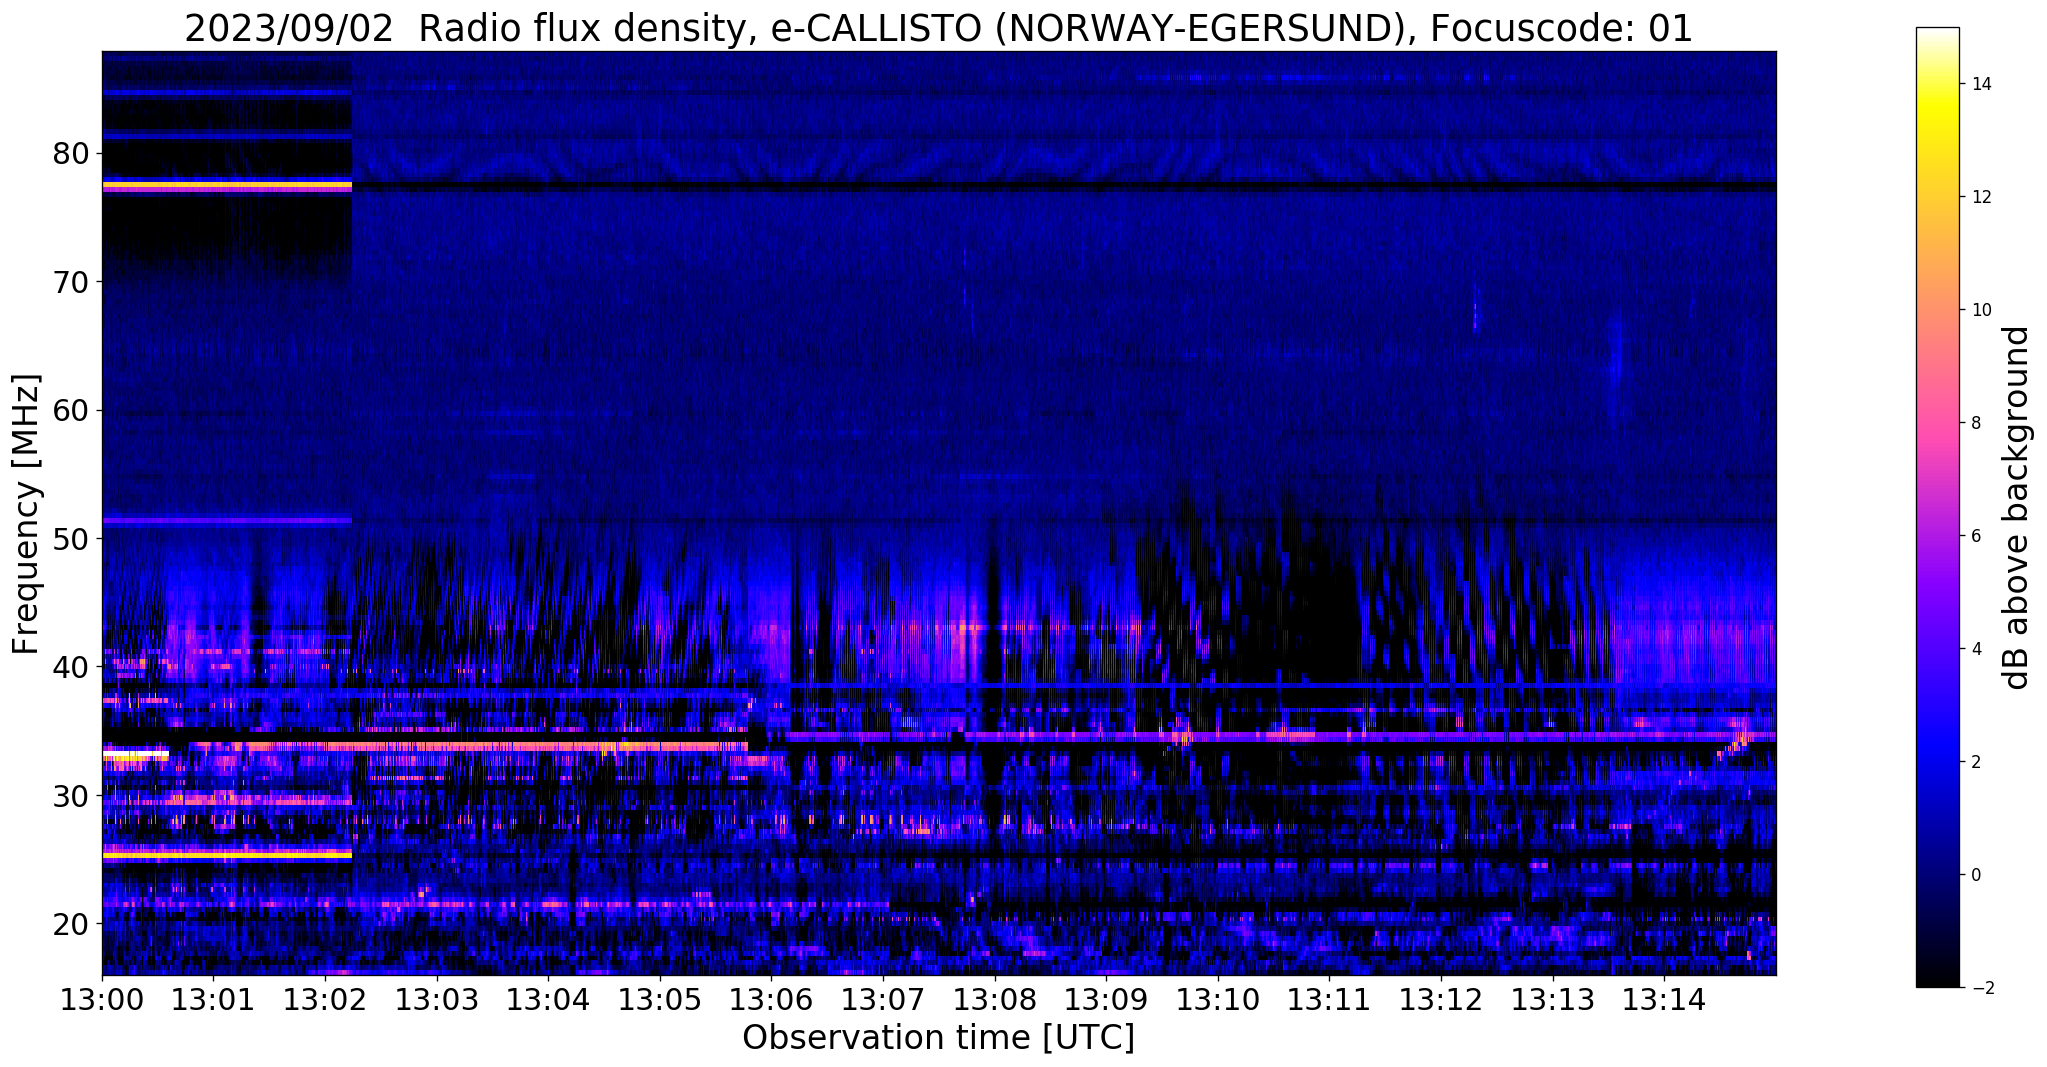Screen dimensions: 2047x1067
Task: Click the colorbar tick value 10
Action: click(1980, 310)
